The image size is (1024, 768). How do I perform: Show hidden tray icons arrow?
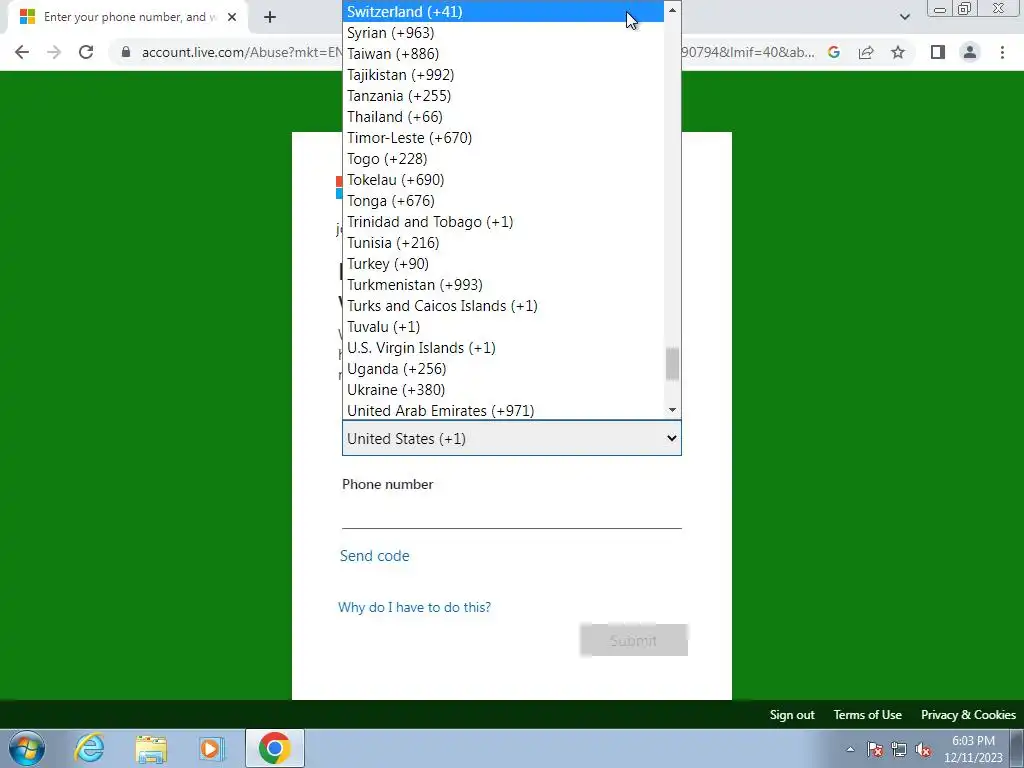(x=850, y=749)
